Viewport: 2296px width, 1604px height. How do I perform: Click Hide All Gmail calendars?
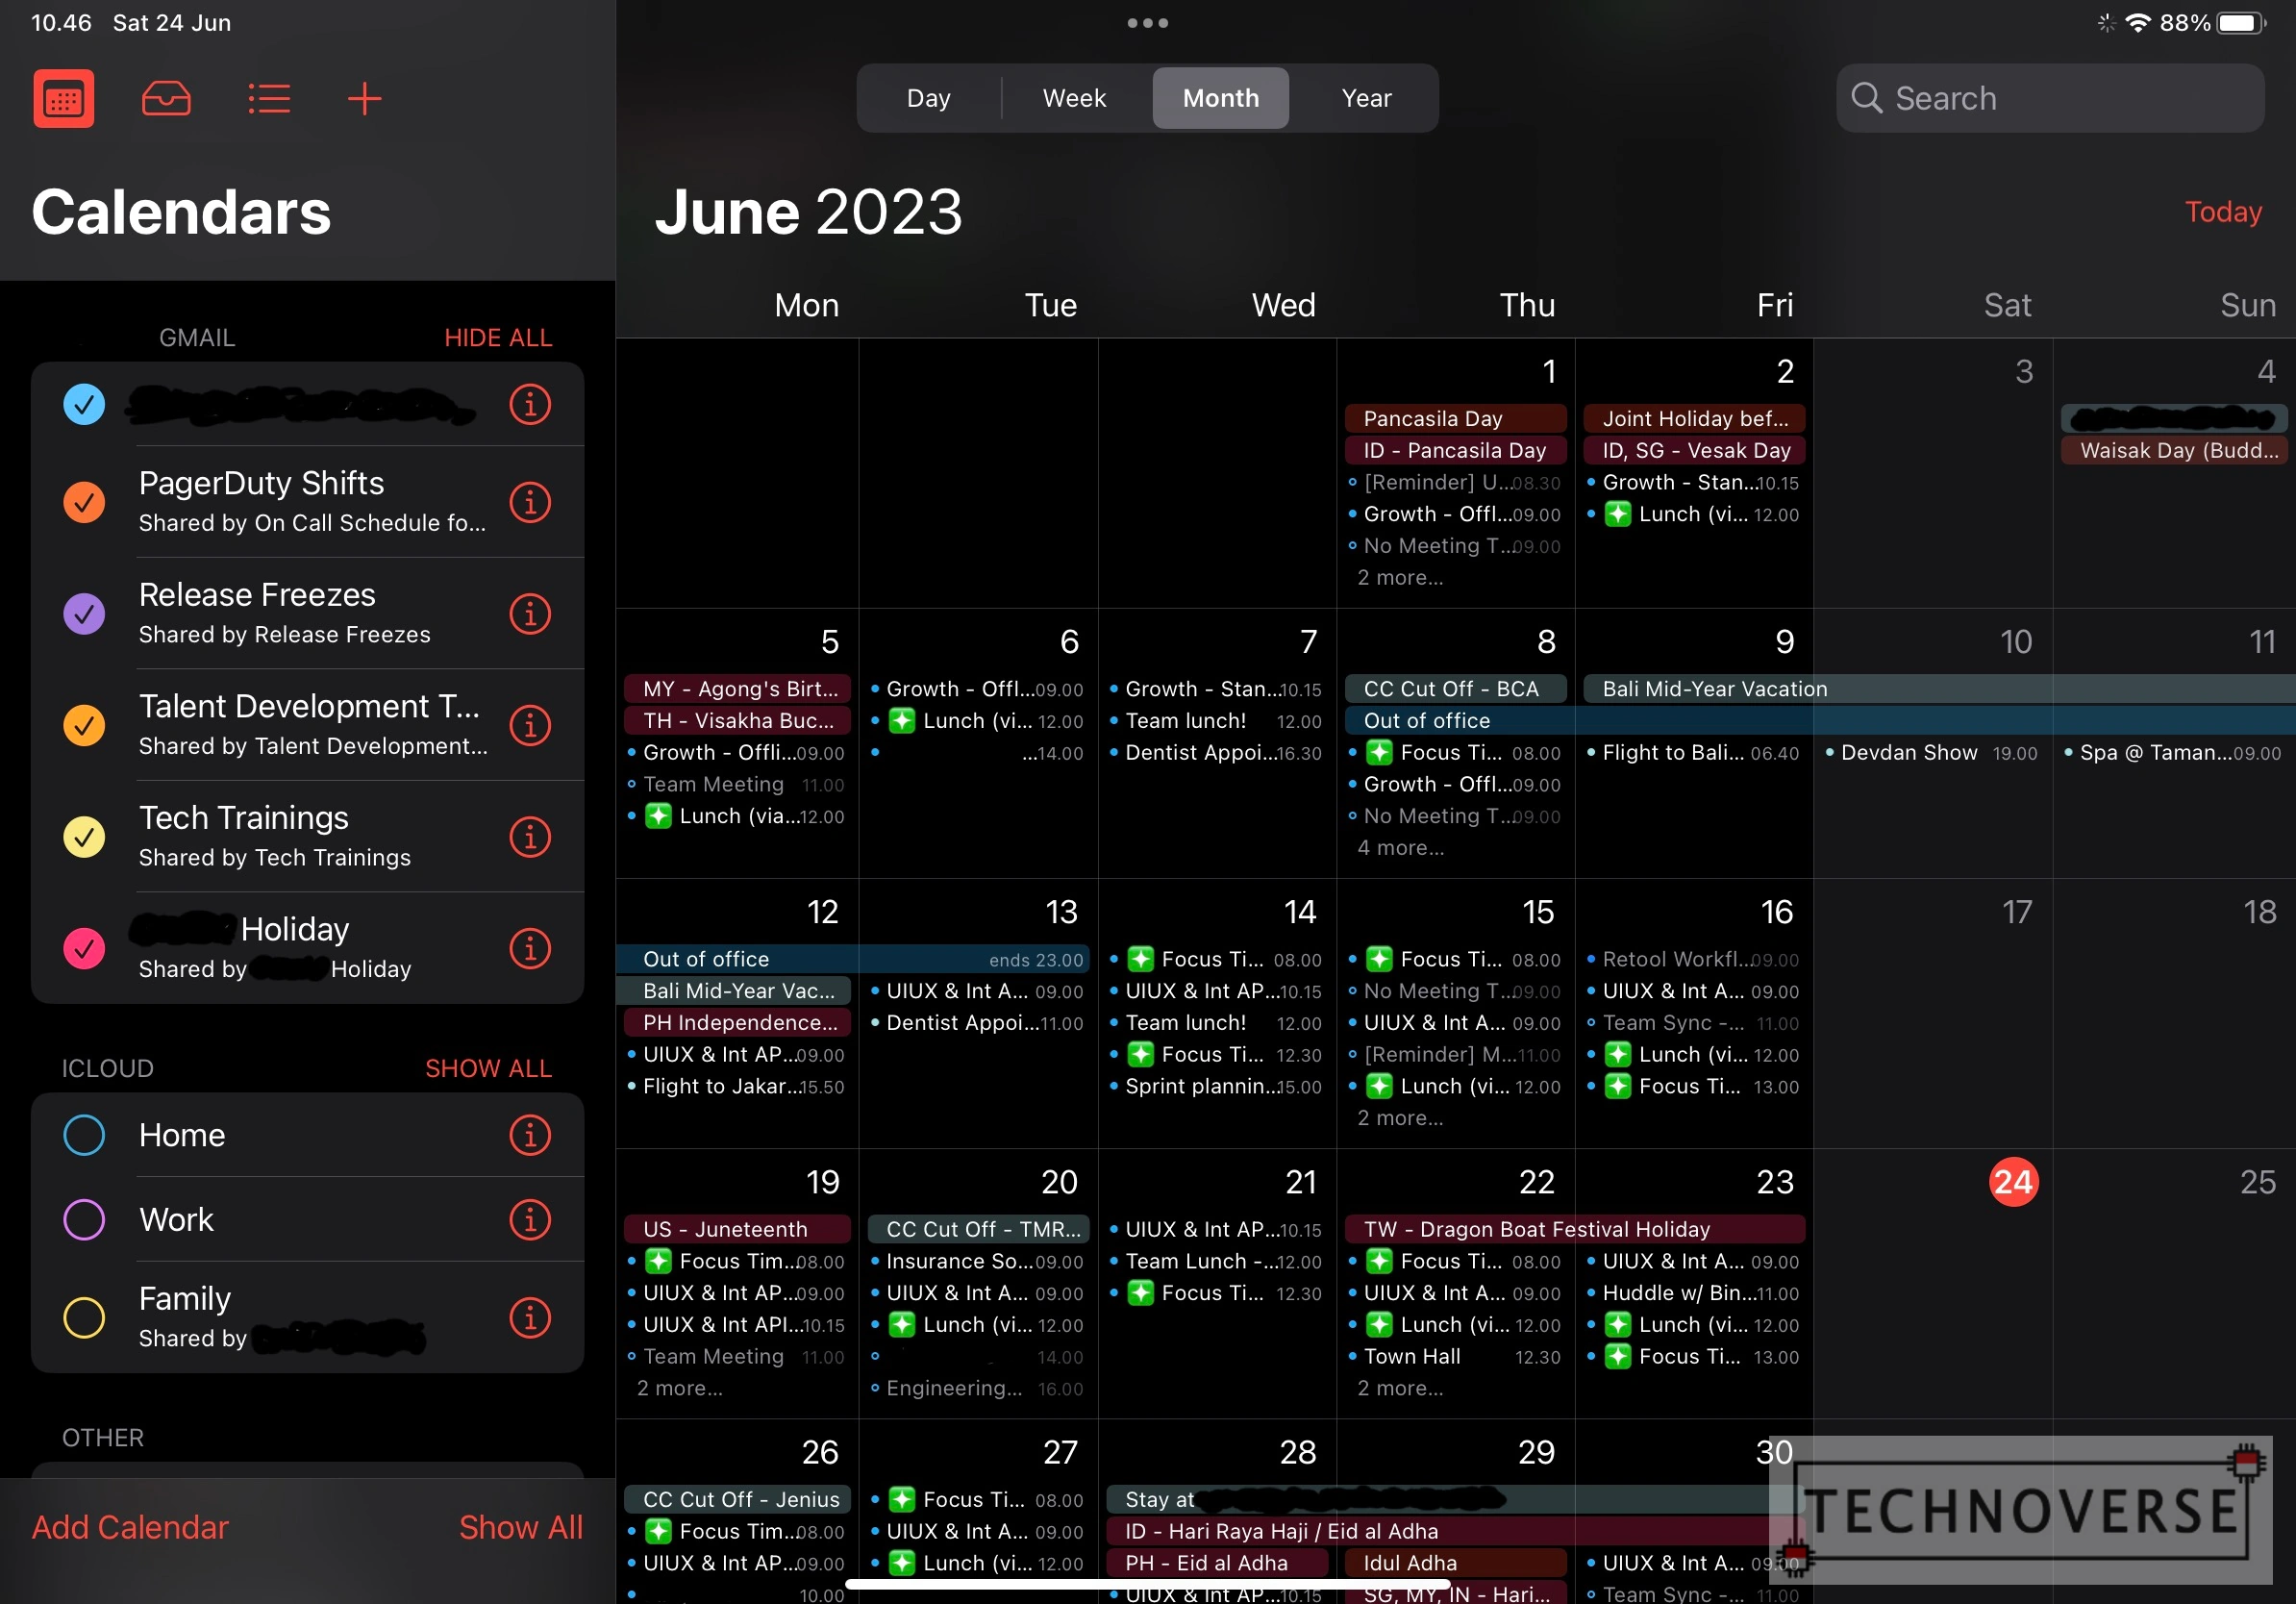click(x=497, y=335)
